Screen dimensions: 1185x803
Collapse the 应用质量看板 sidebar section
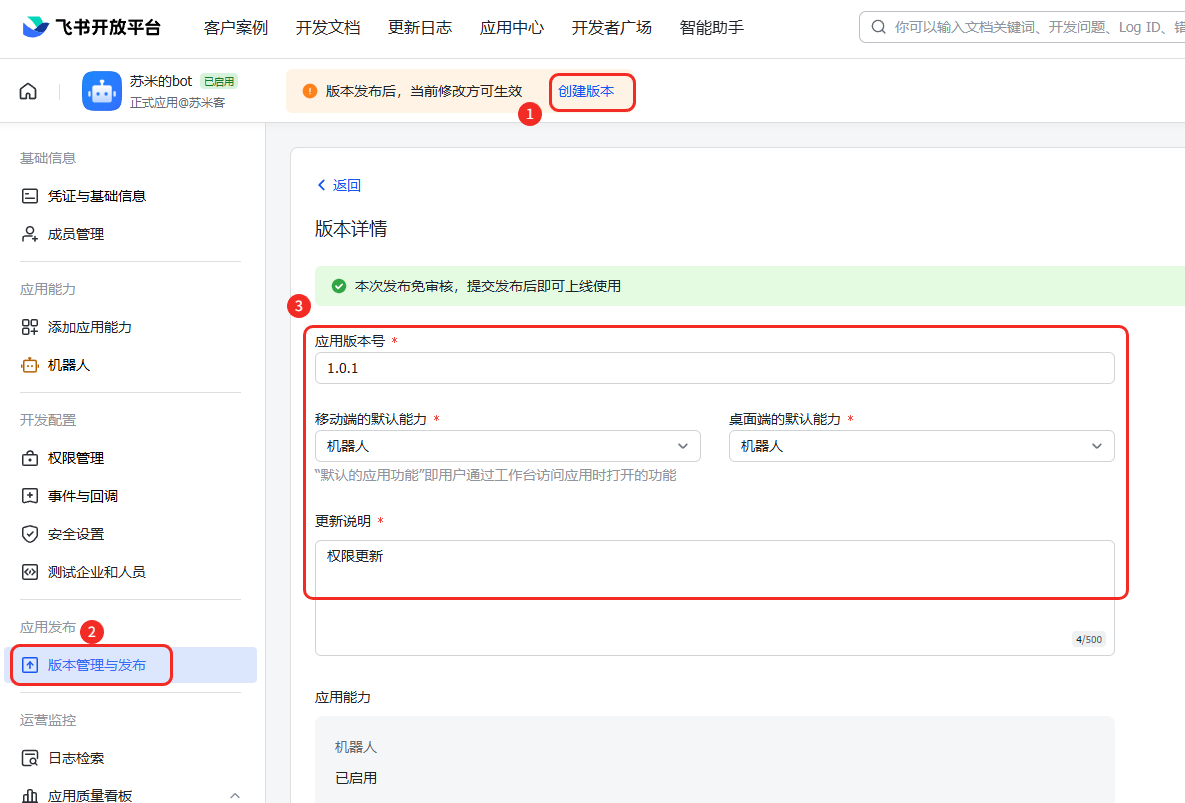235,796
